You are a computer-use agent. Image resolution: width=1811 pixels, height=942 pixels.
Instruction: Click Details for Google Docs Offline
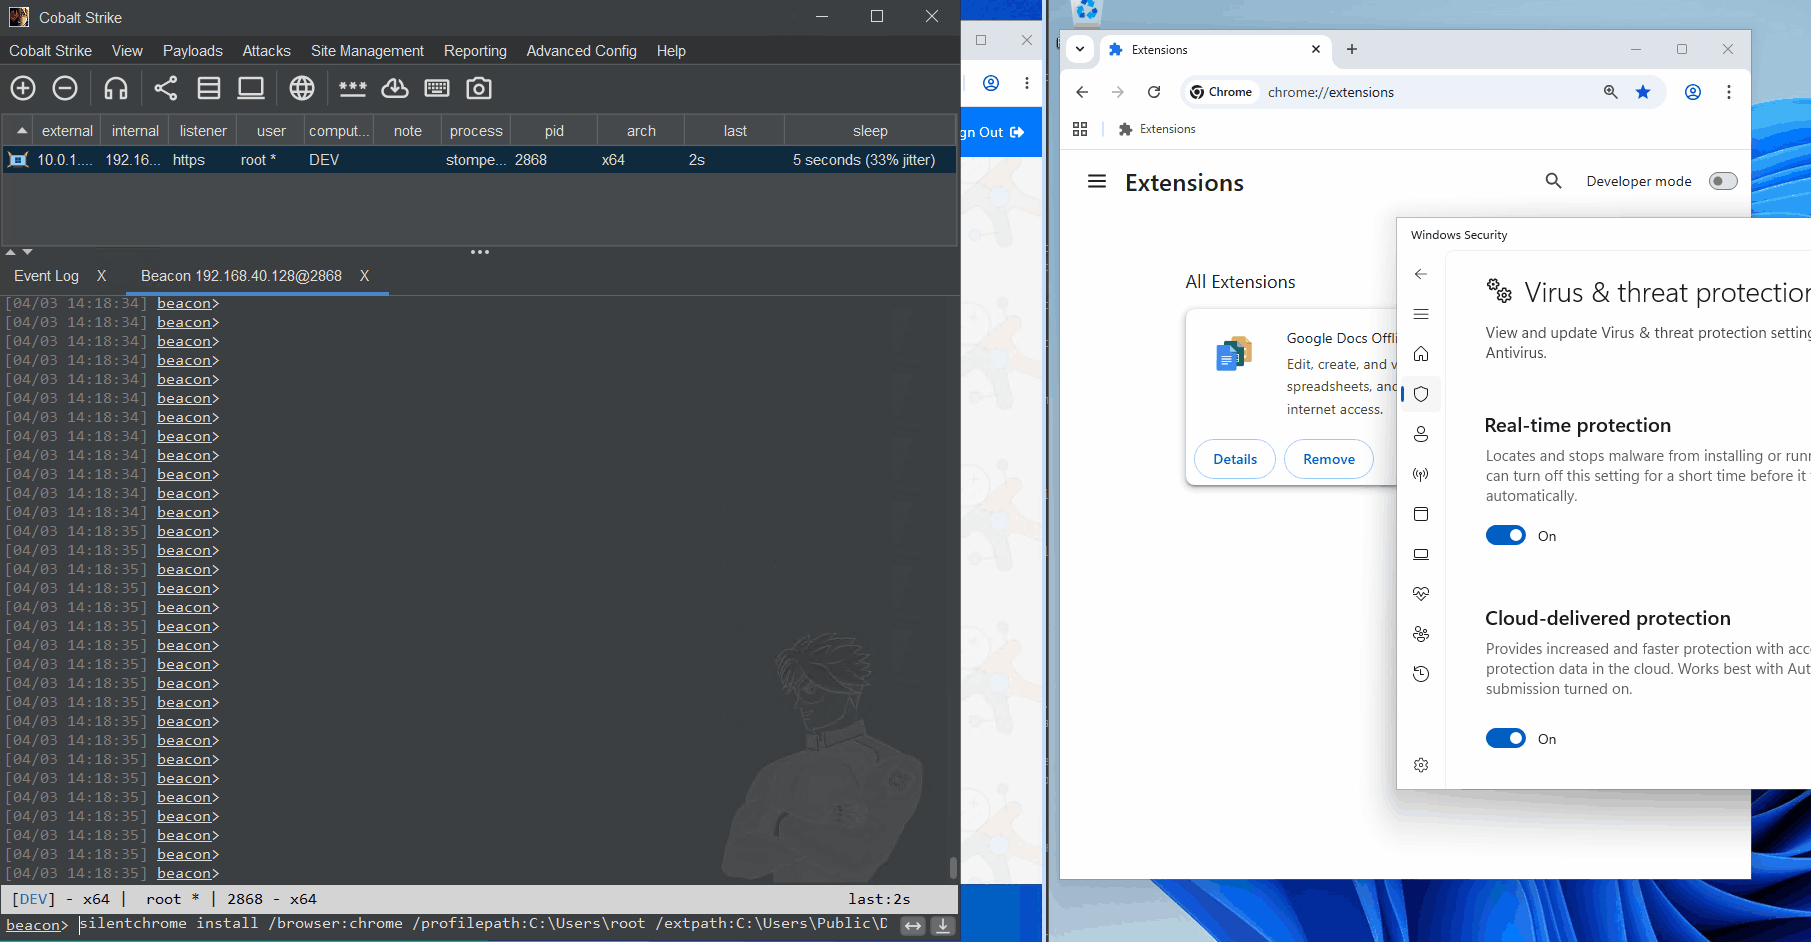click(1235, 459)
